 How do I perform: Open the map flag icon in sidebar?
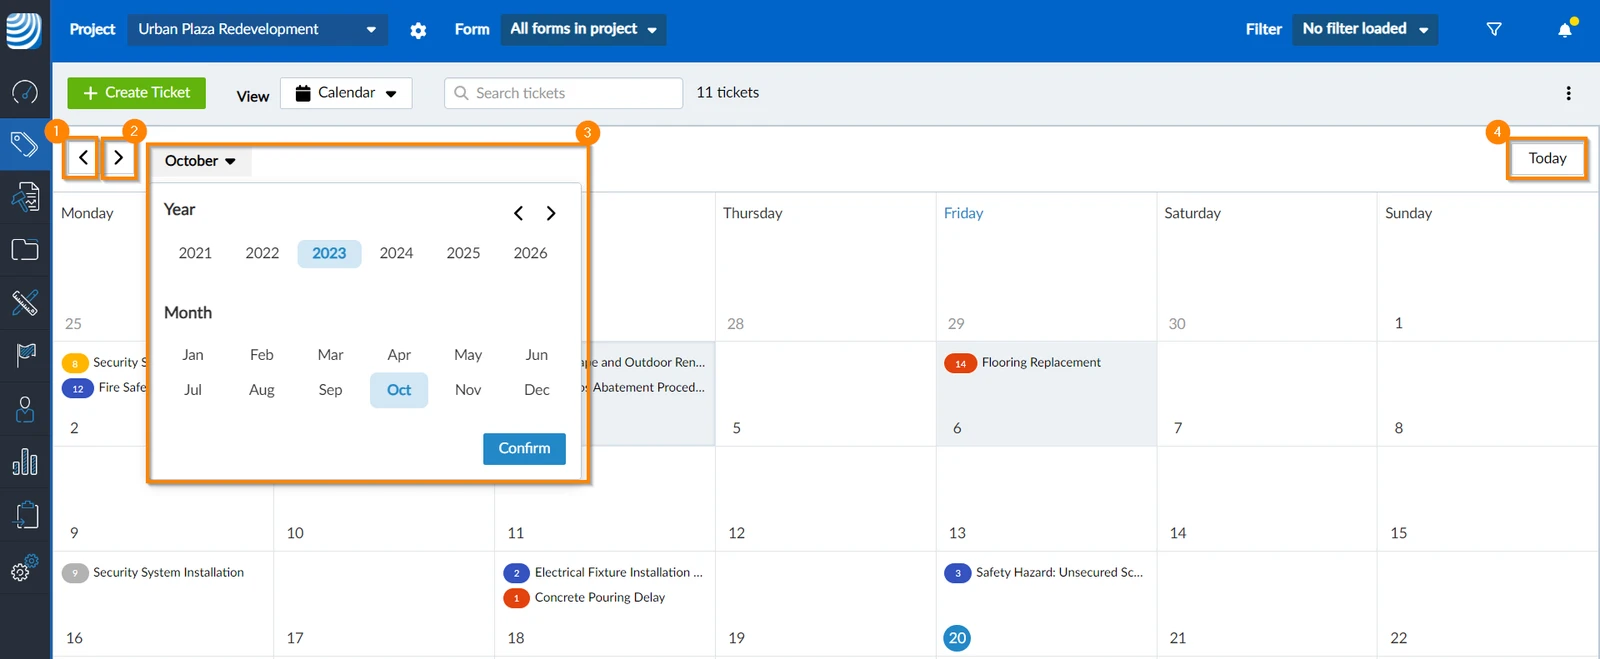tap(25, 354)
